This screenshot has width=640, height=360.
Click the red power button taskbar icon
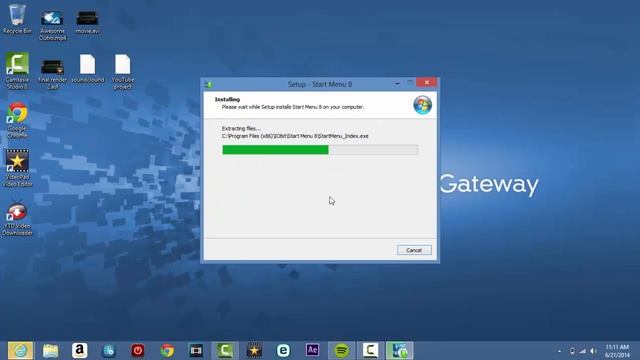point(138,351)
